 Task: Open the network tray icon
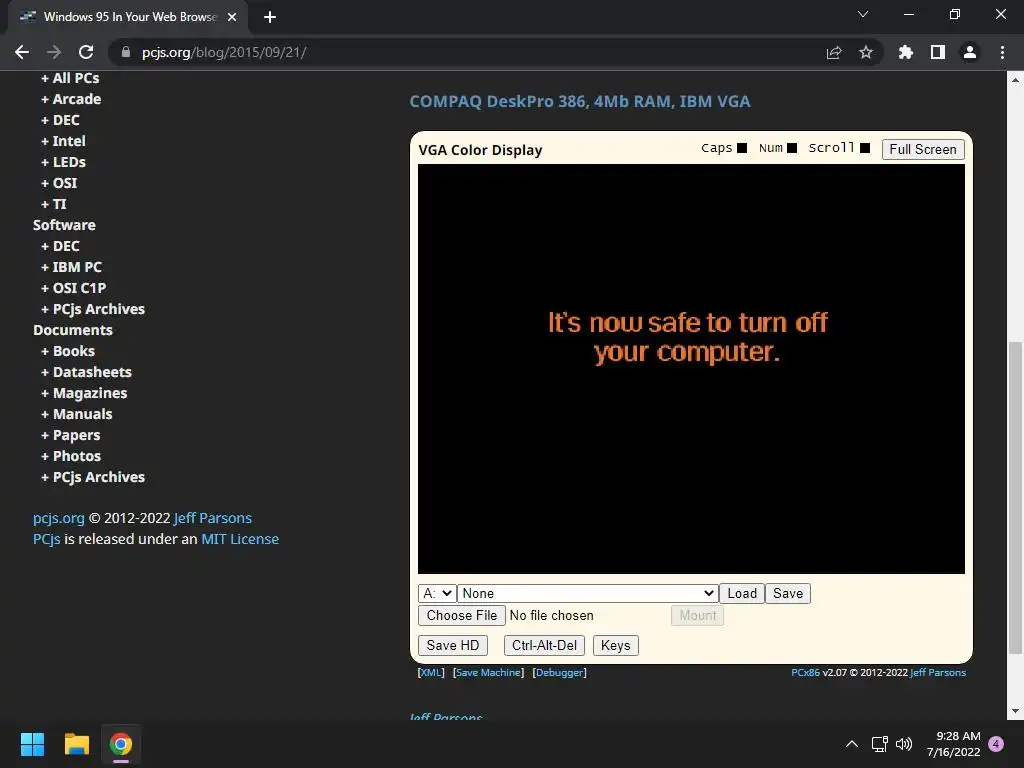[880, 744]
